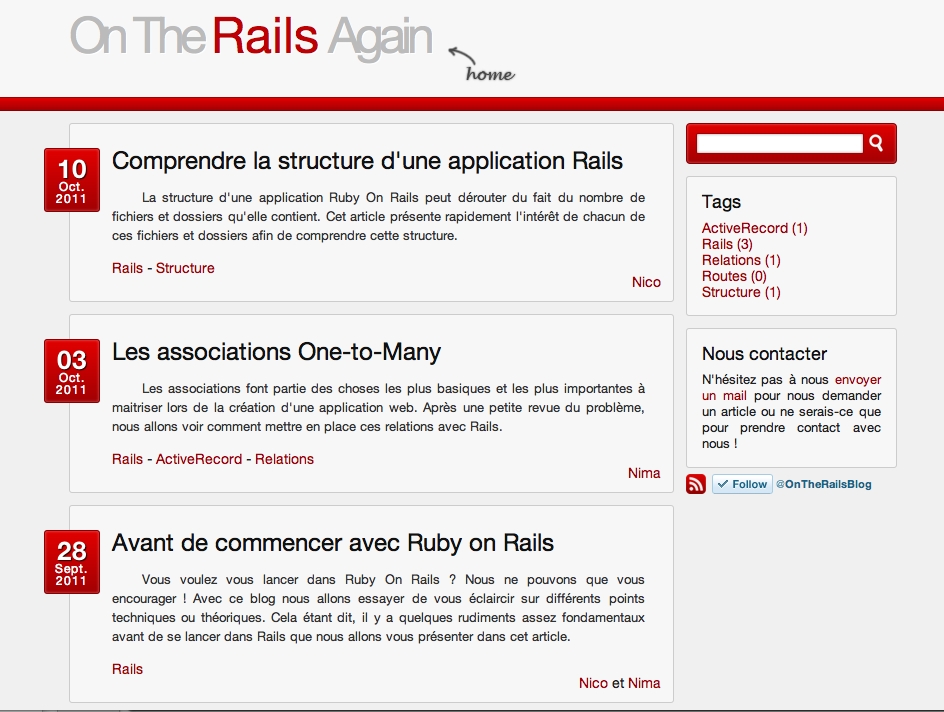
Task: Click the 28 Sept. 2011 date badge
Action: [72, 562]
